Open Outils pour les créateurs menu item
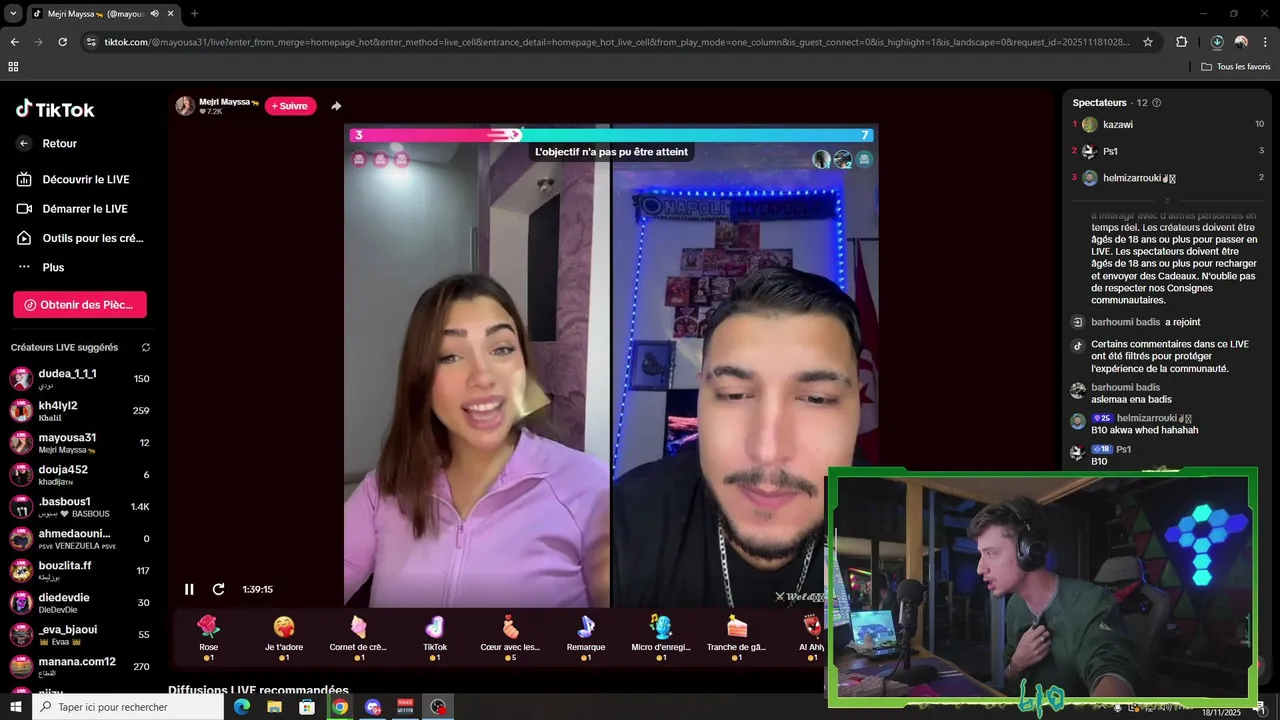 pos(80,238)
